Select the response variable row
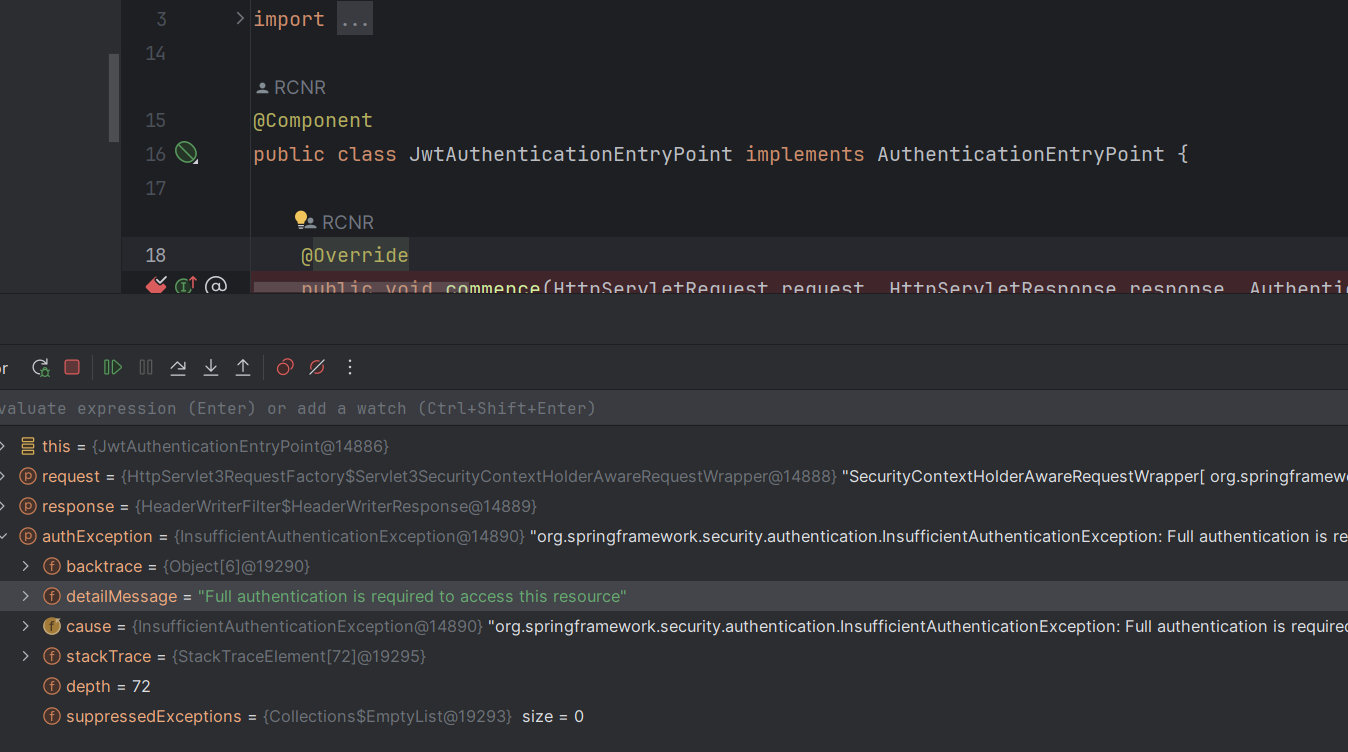This screenshot has width=1348, height=752. pos(674,506)
